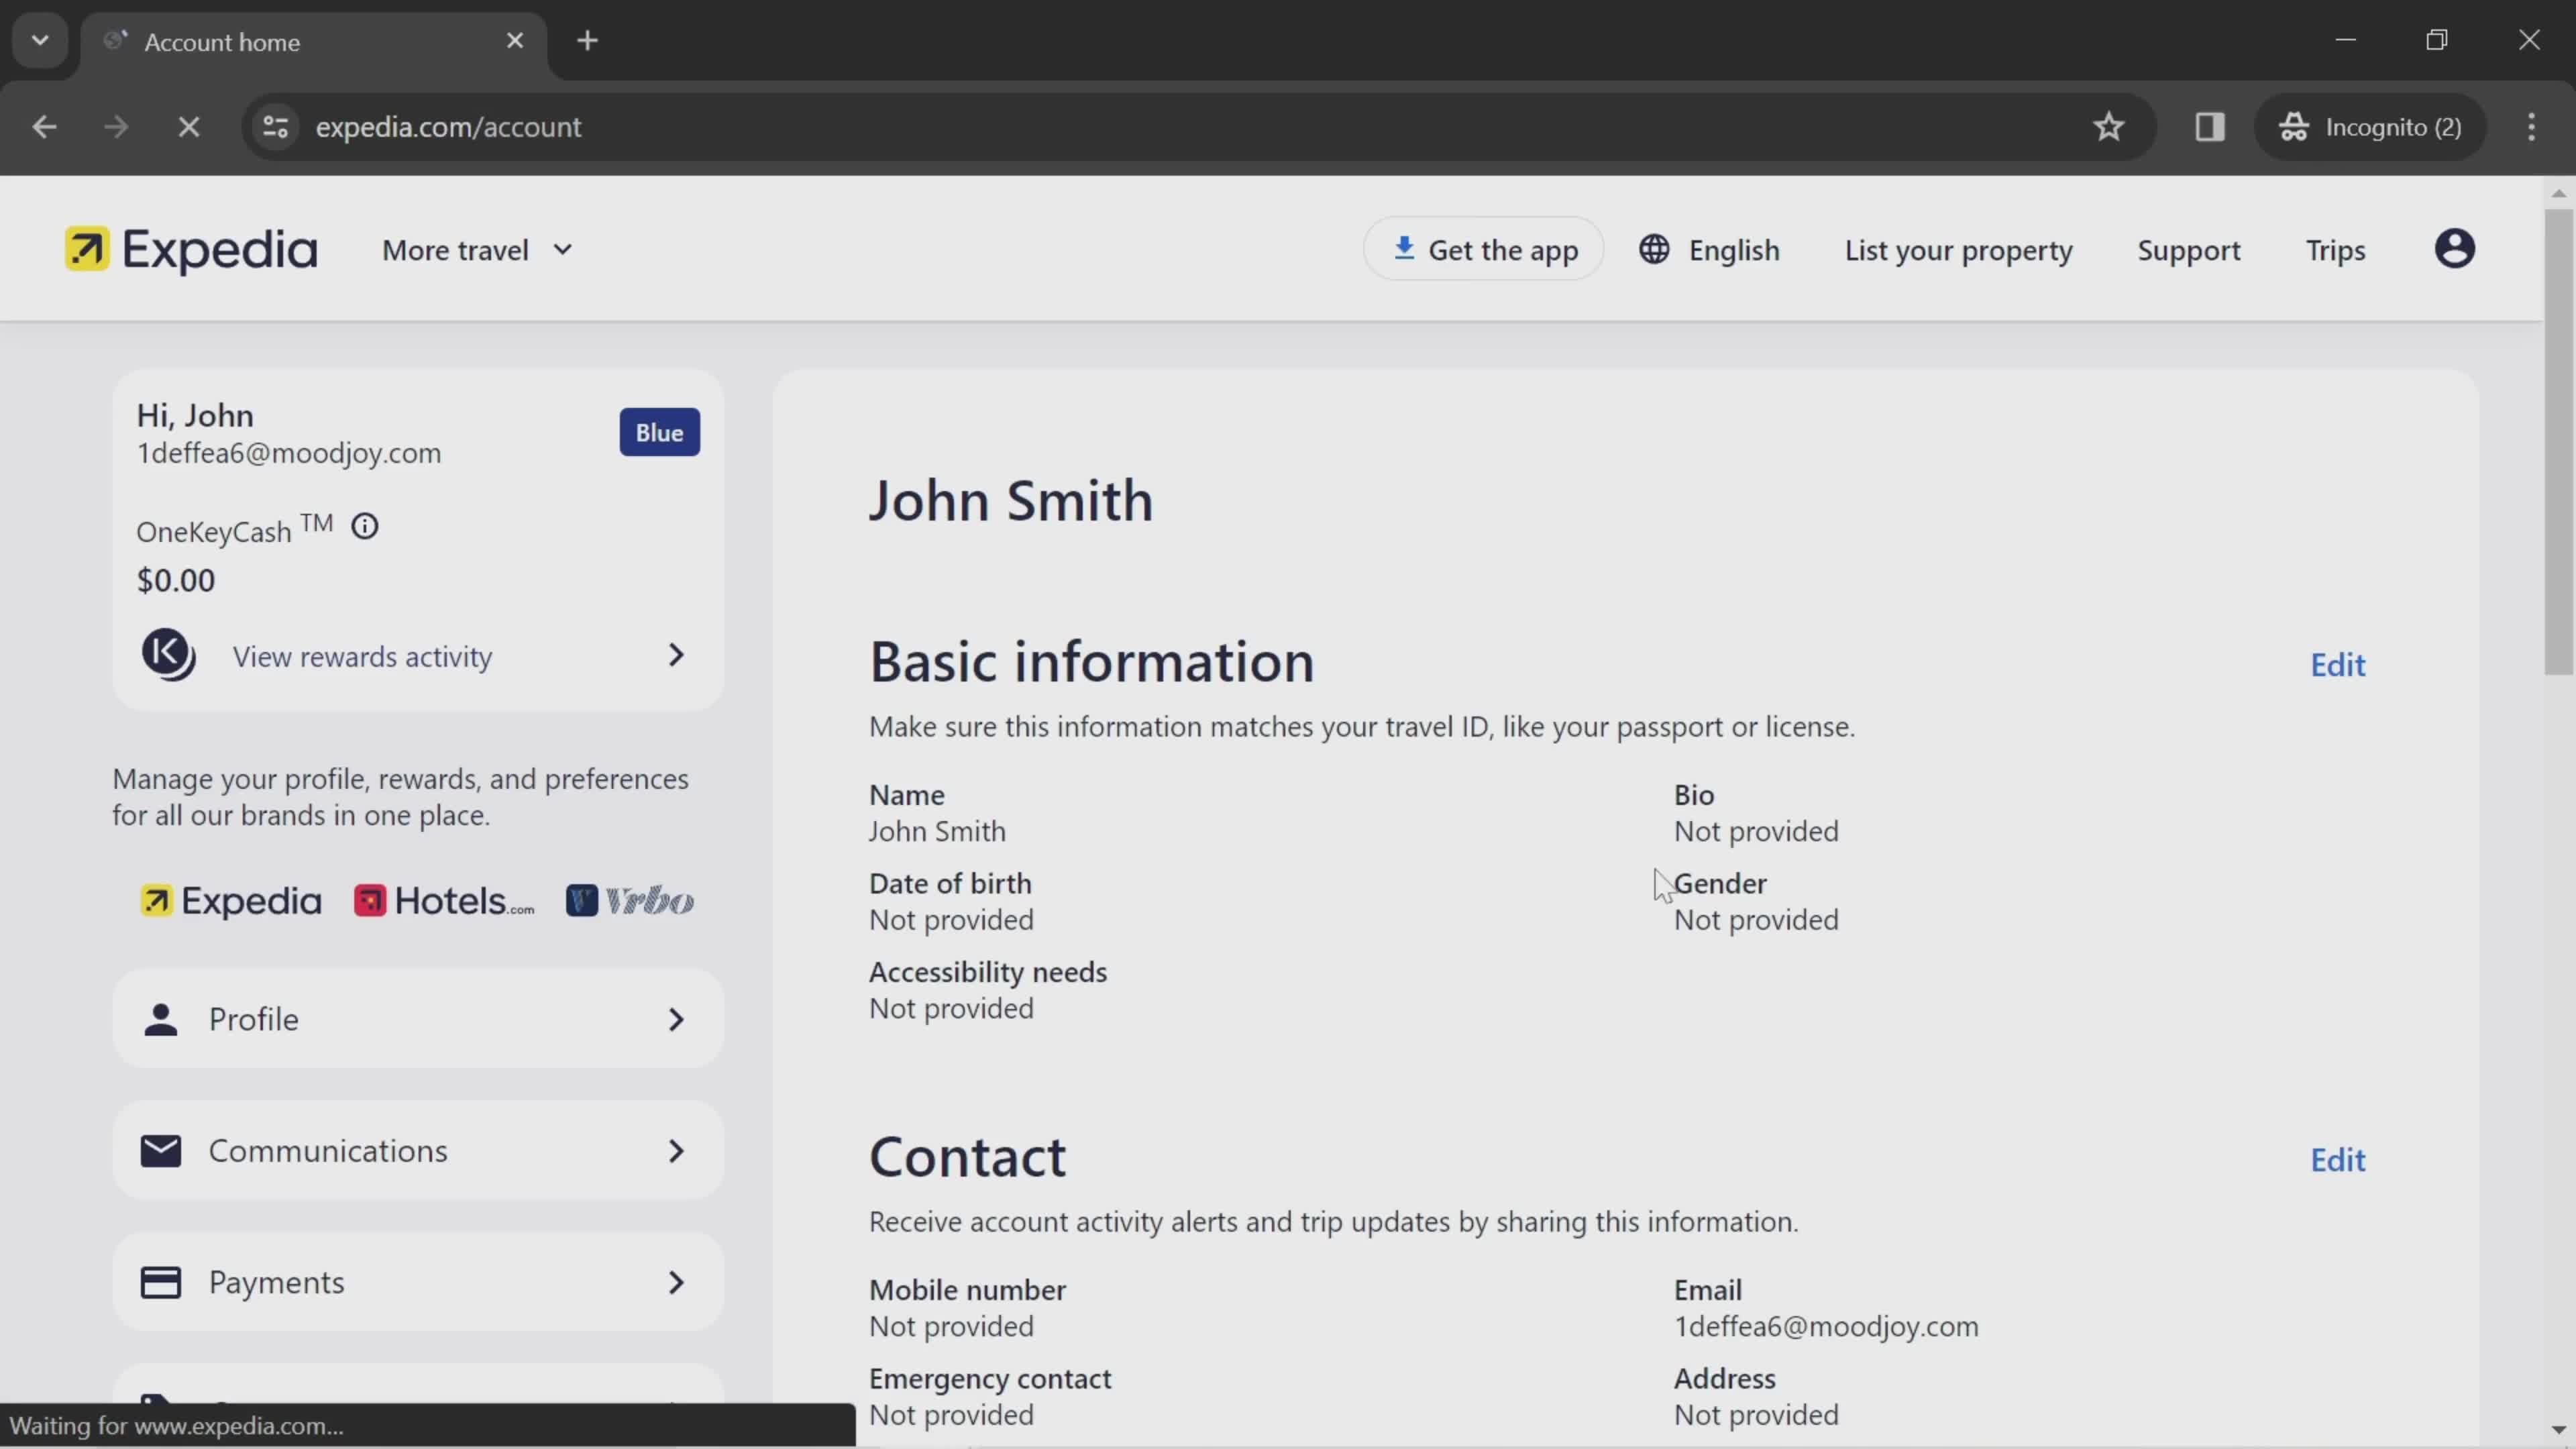Go back to previous page
The width and height of the screenshot is (2576, 1449).
tap(44, 127)
